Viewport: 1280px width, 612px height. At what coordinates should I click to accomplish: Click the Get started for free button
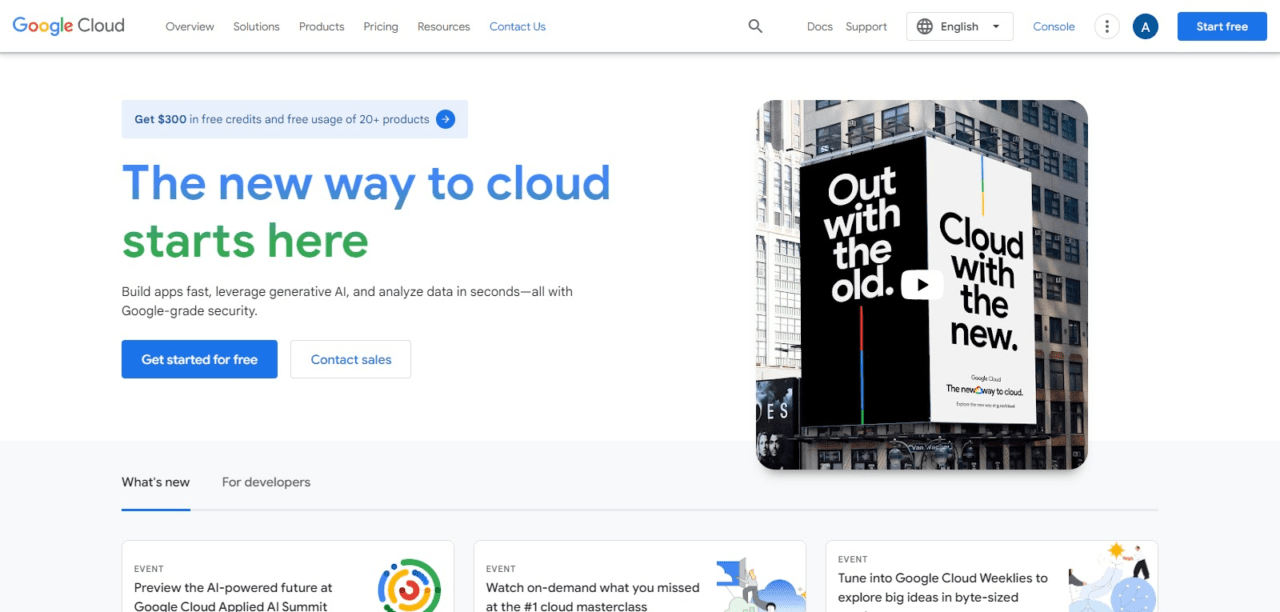[200, 359]
